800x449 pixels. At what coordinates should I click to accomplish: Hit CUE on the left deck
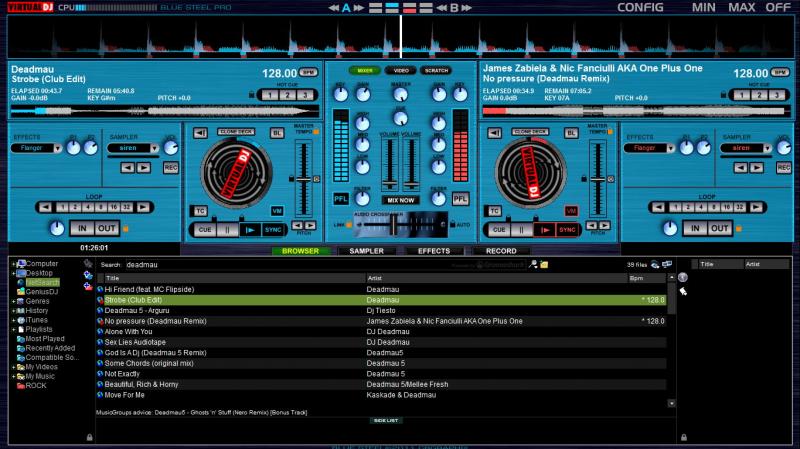click(205, 230)
